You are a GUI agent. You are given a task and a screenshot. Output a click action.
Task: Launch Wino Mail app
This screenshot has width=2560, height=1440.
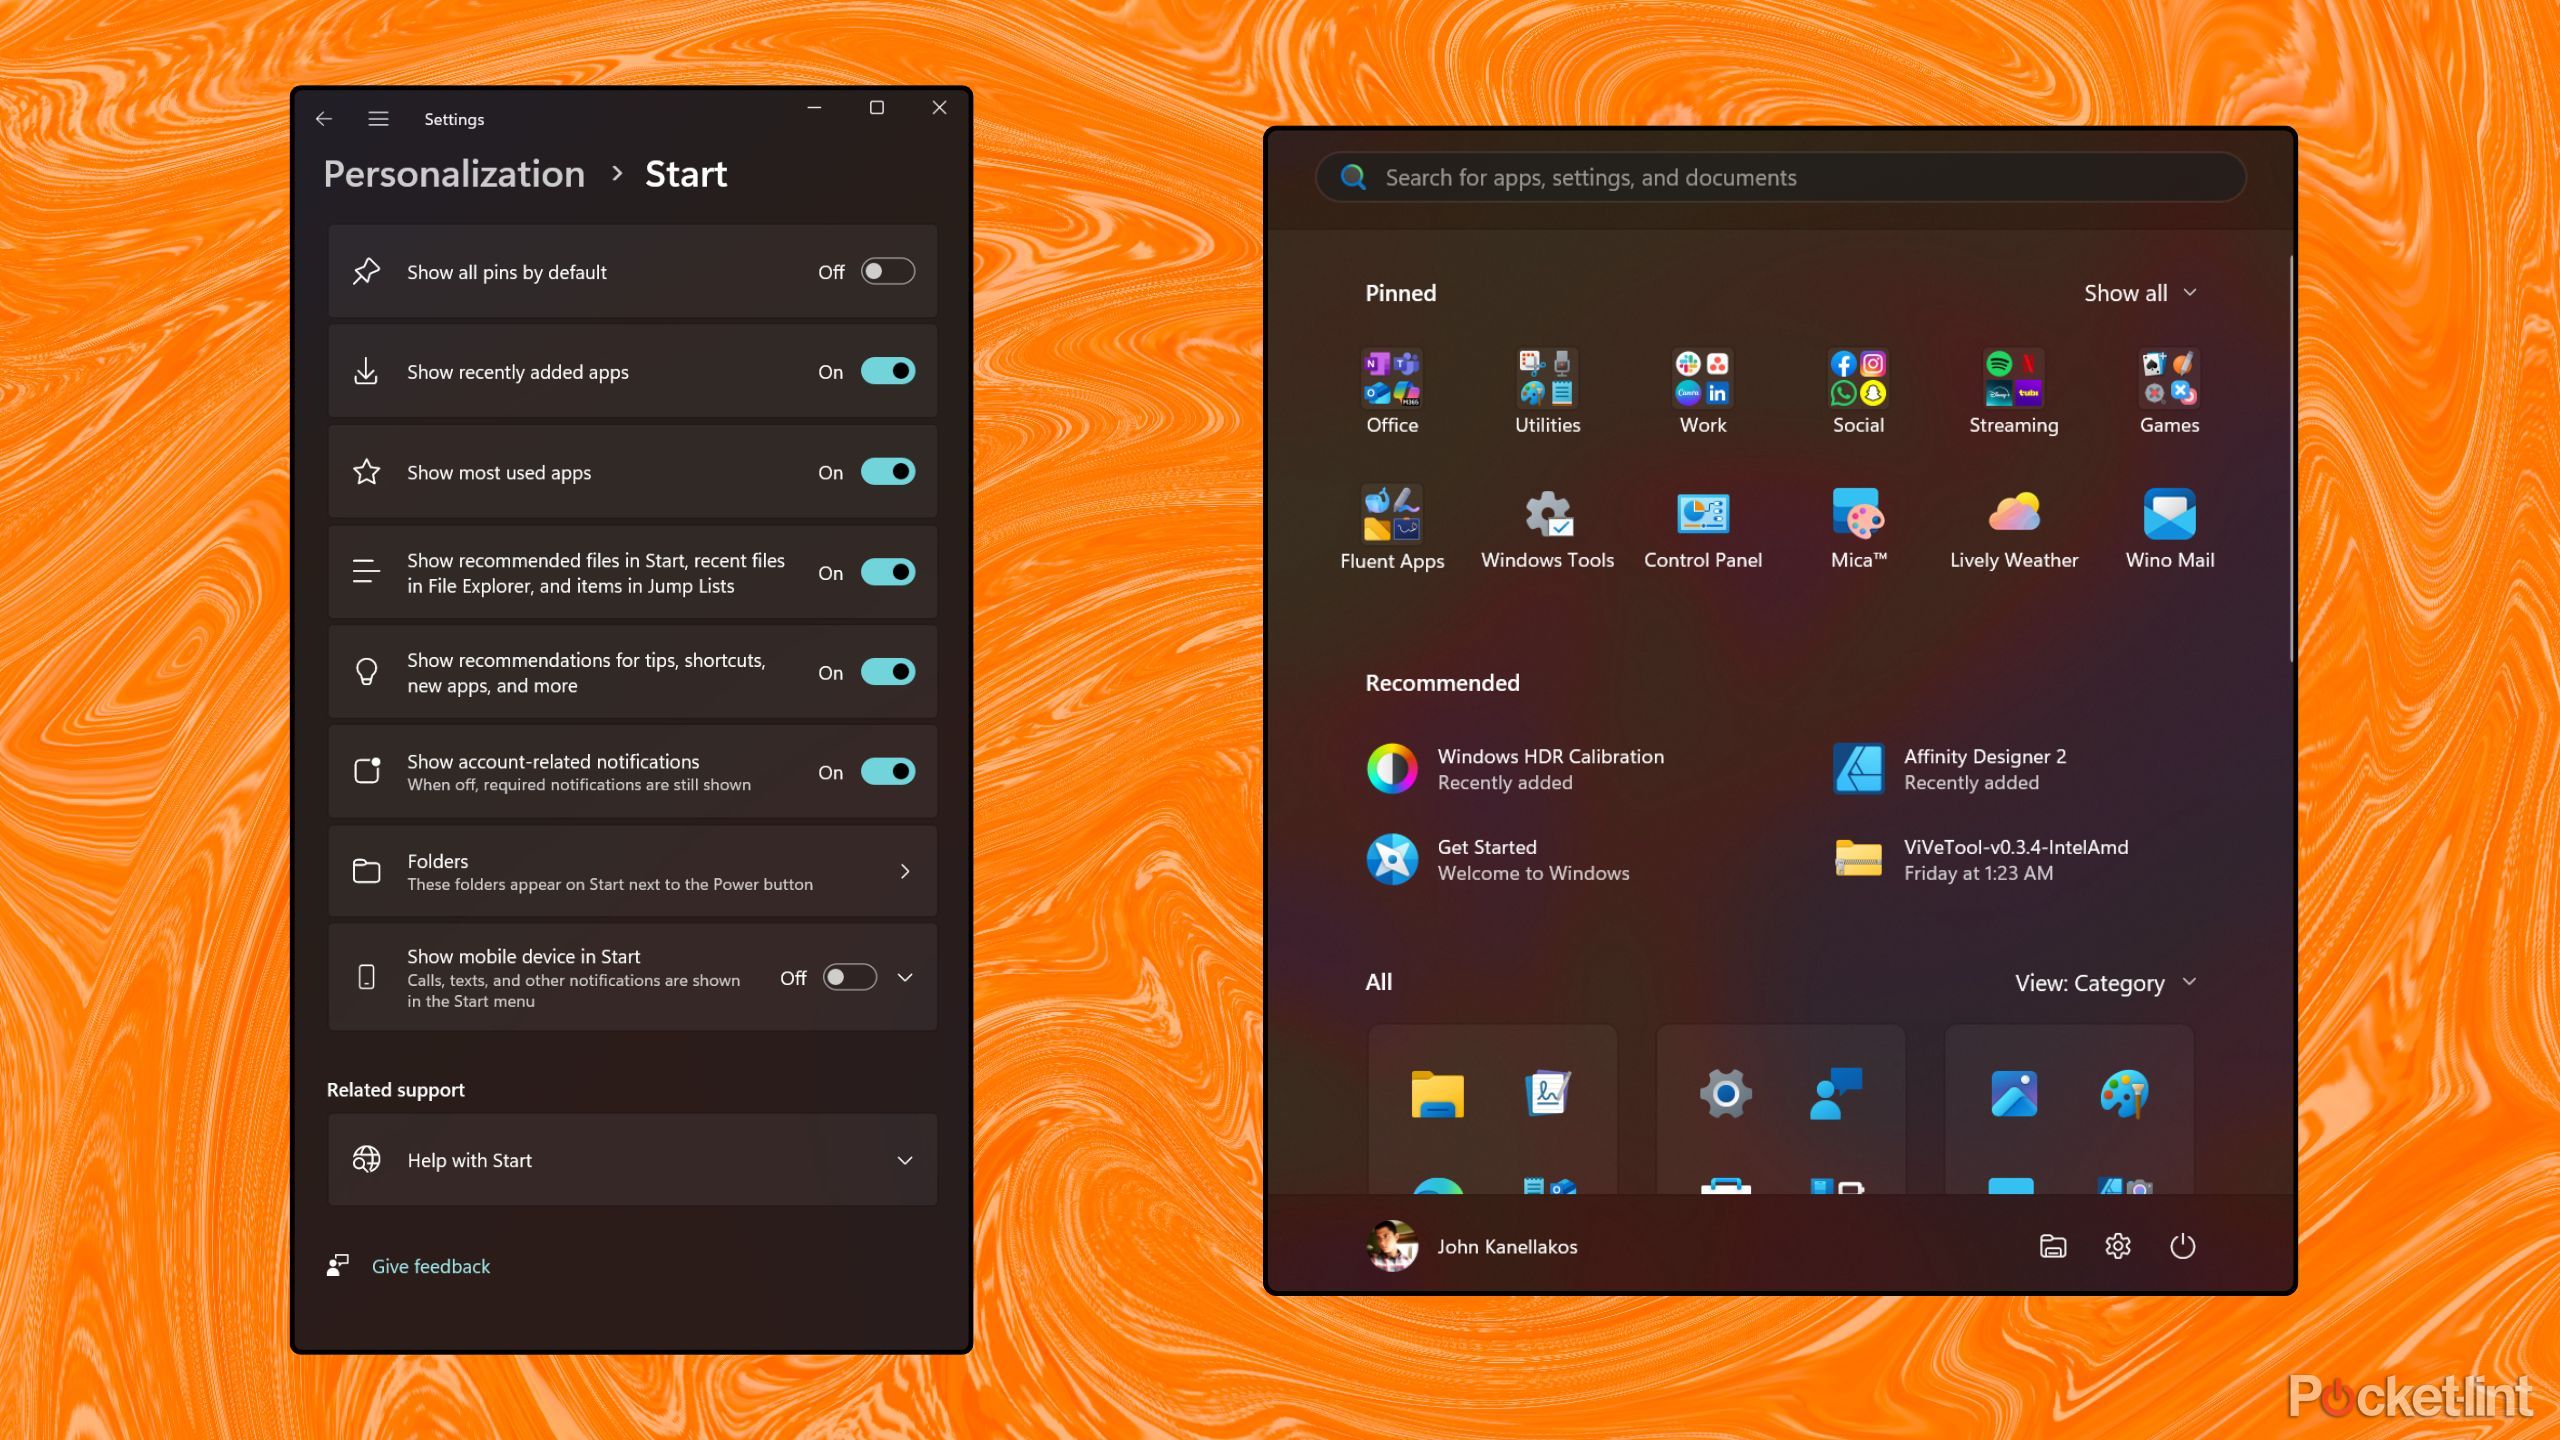[x=2169, y=527]
